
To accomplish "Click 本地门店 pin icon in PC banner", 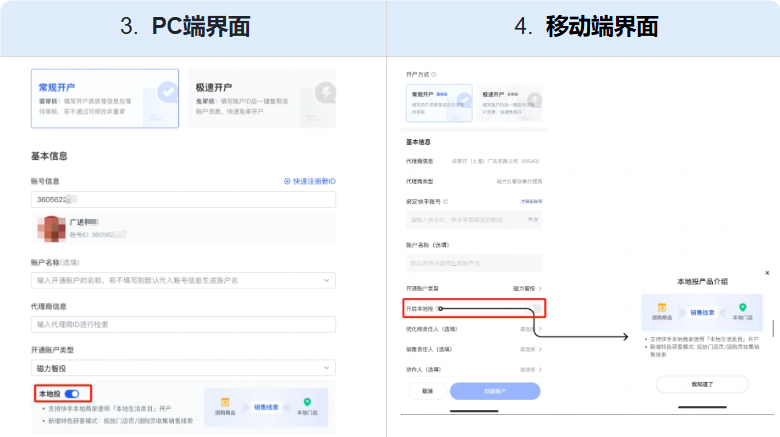I will 307,402.
